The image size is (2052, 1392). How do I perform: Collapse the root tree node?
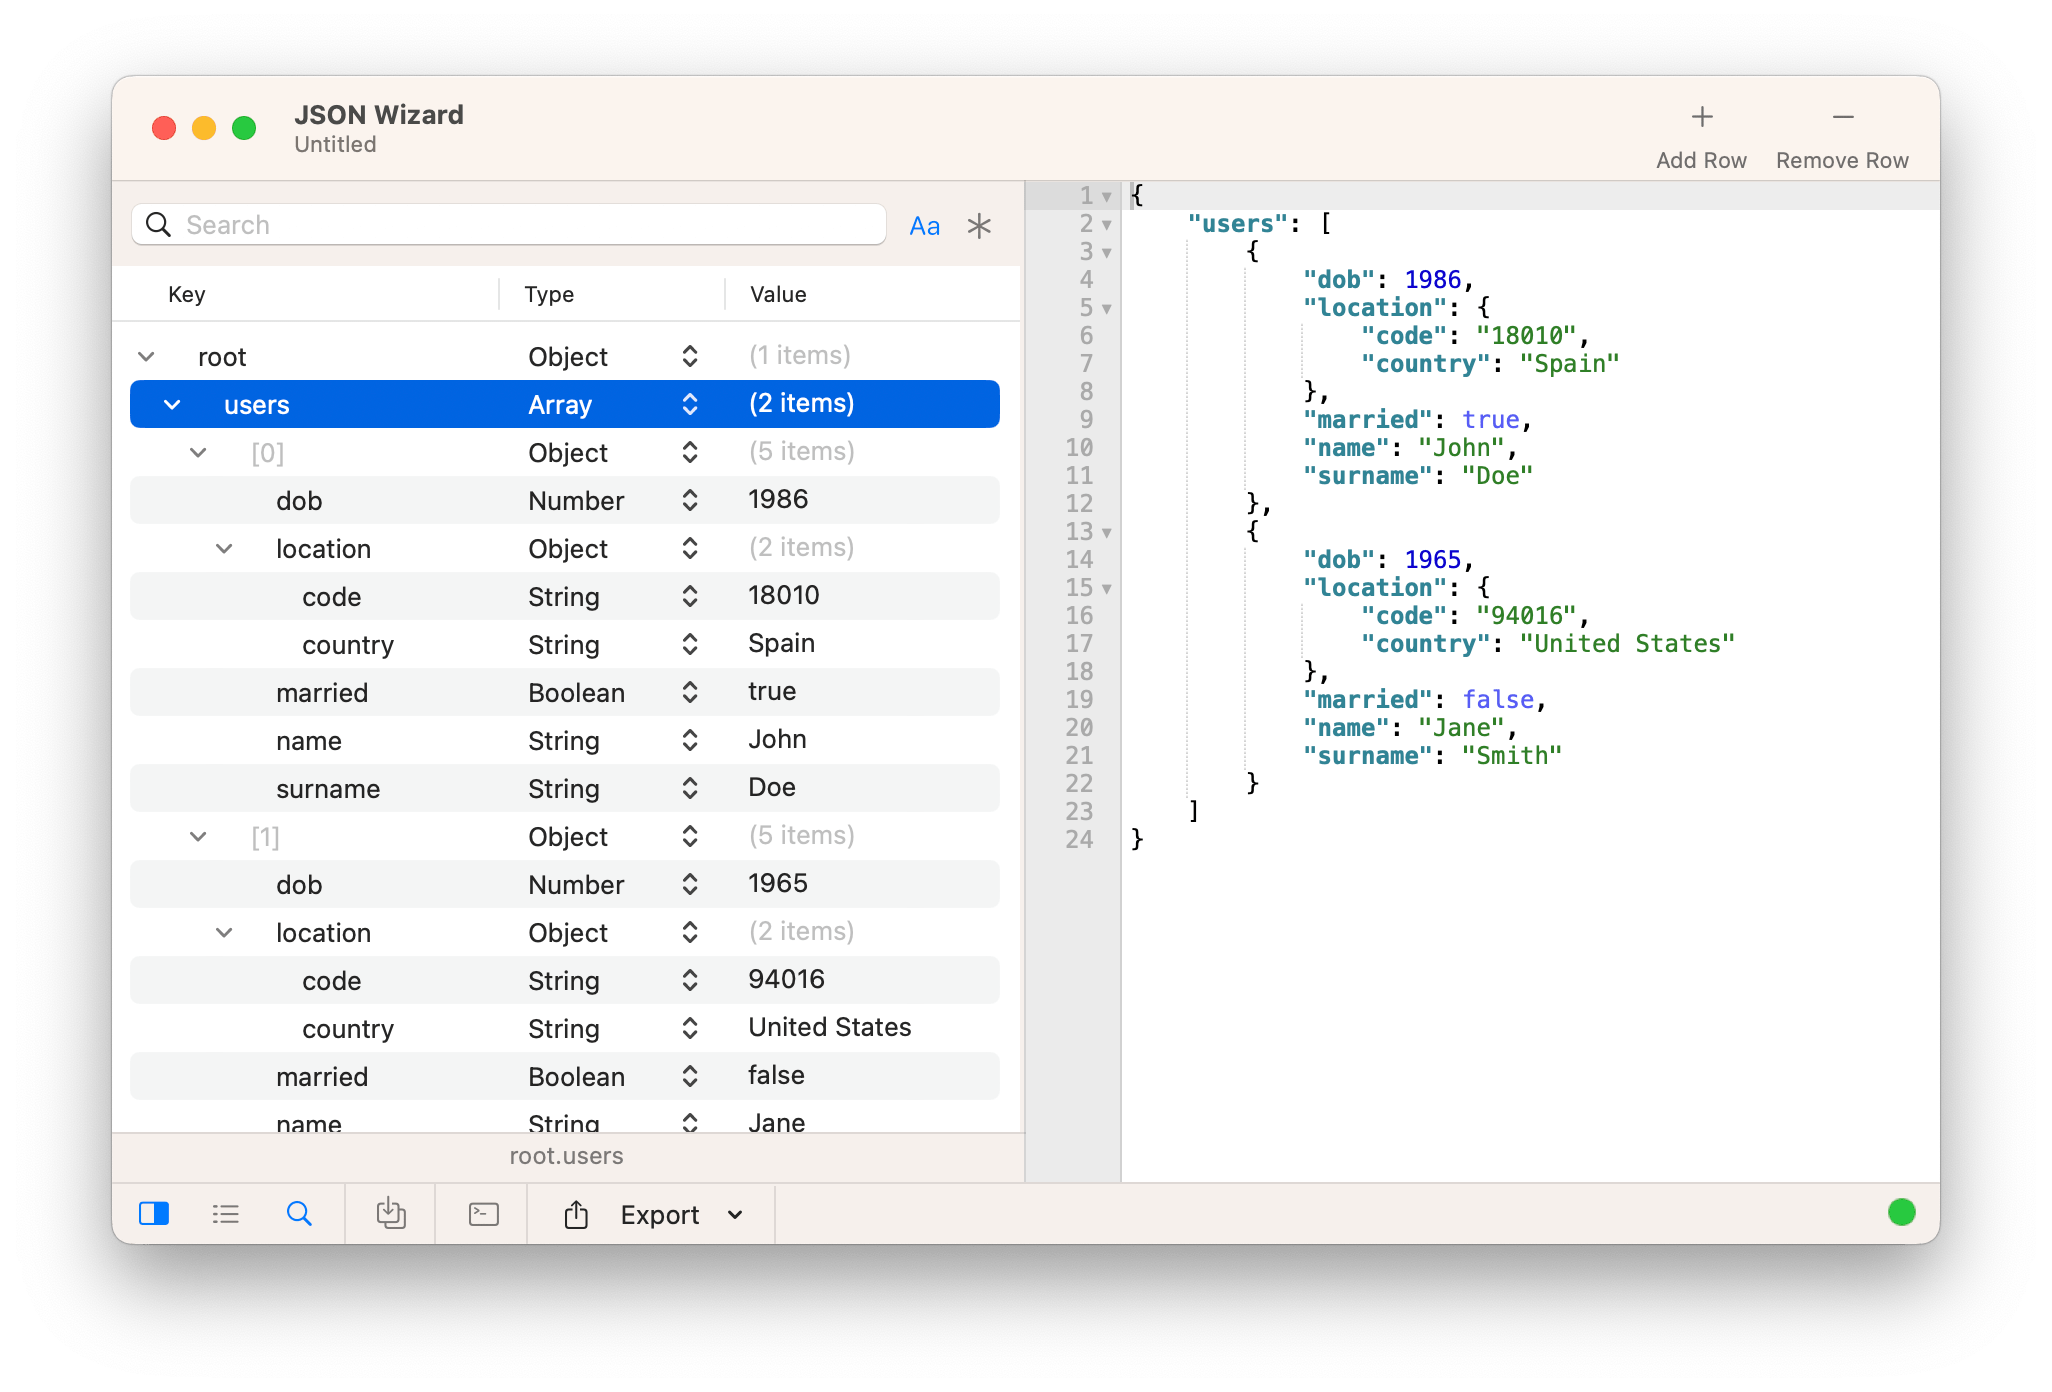(147, 357)
